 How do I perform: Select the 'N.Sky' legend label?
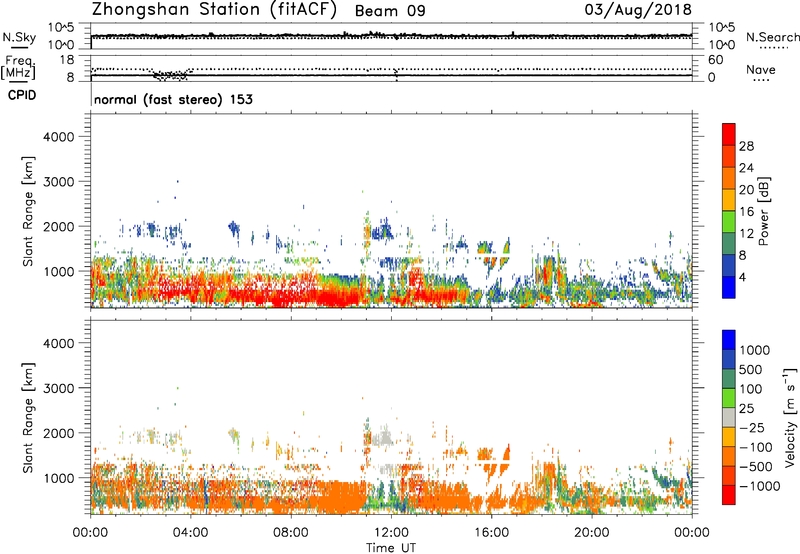[x=19, y=37]
